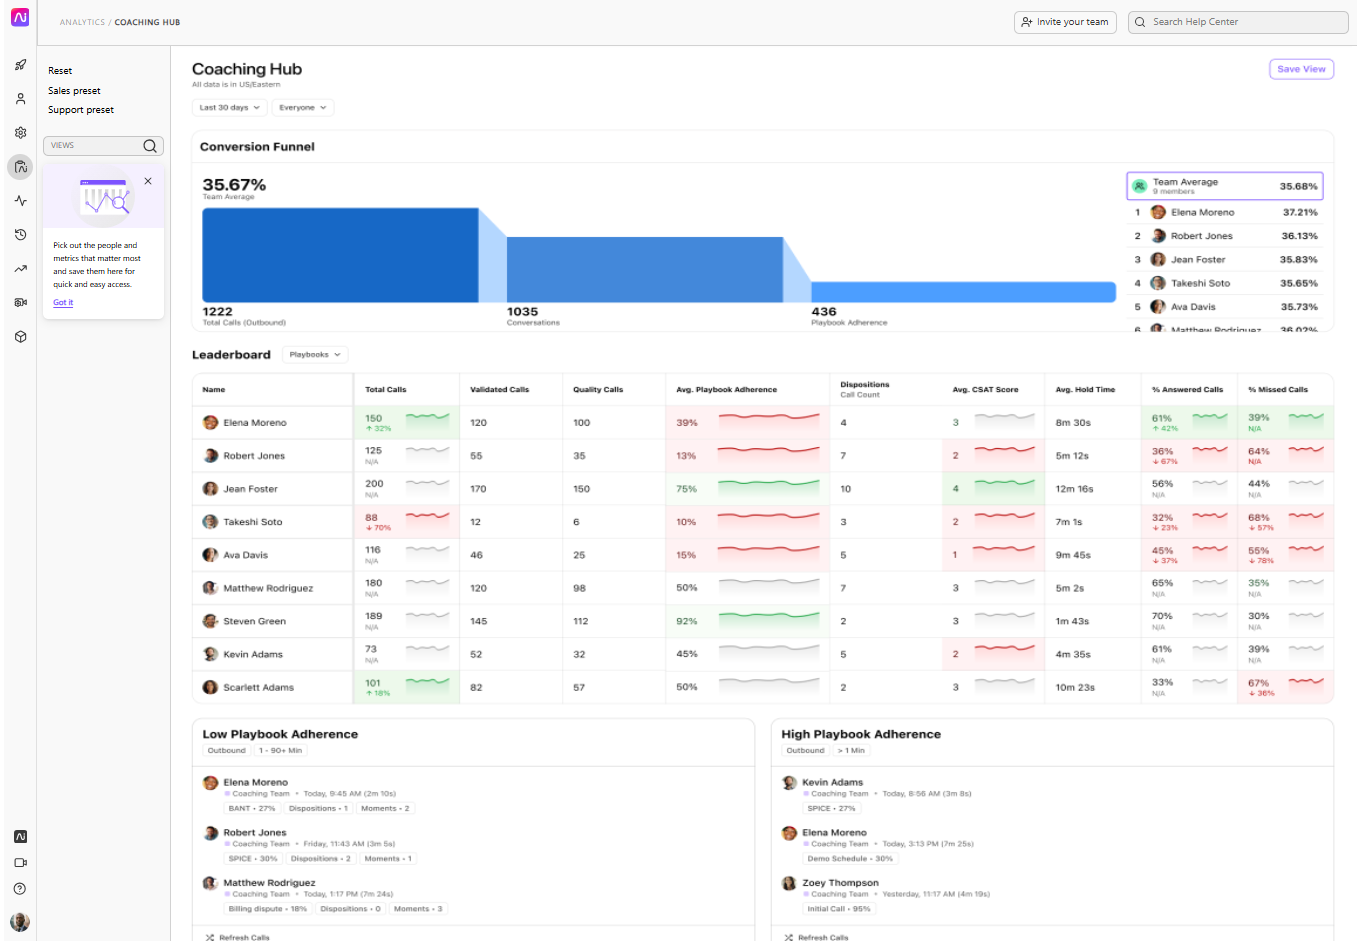Select the highlighted Coaching Hub sidebar icon
Viewport: 1357px width, 941px height.
pyautogui.click(x=20, y=167)
